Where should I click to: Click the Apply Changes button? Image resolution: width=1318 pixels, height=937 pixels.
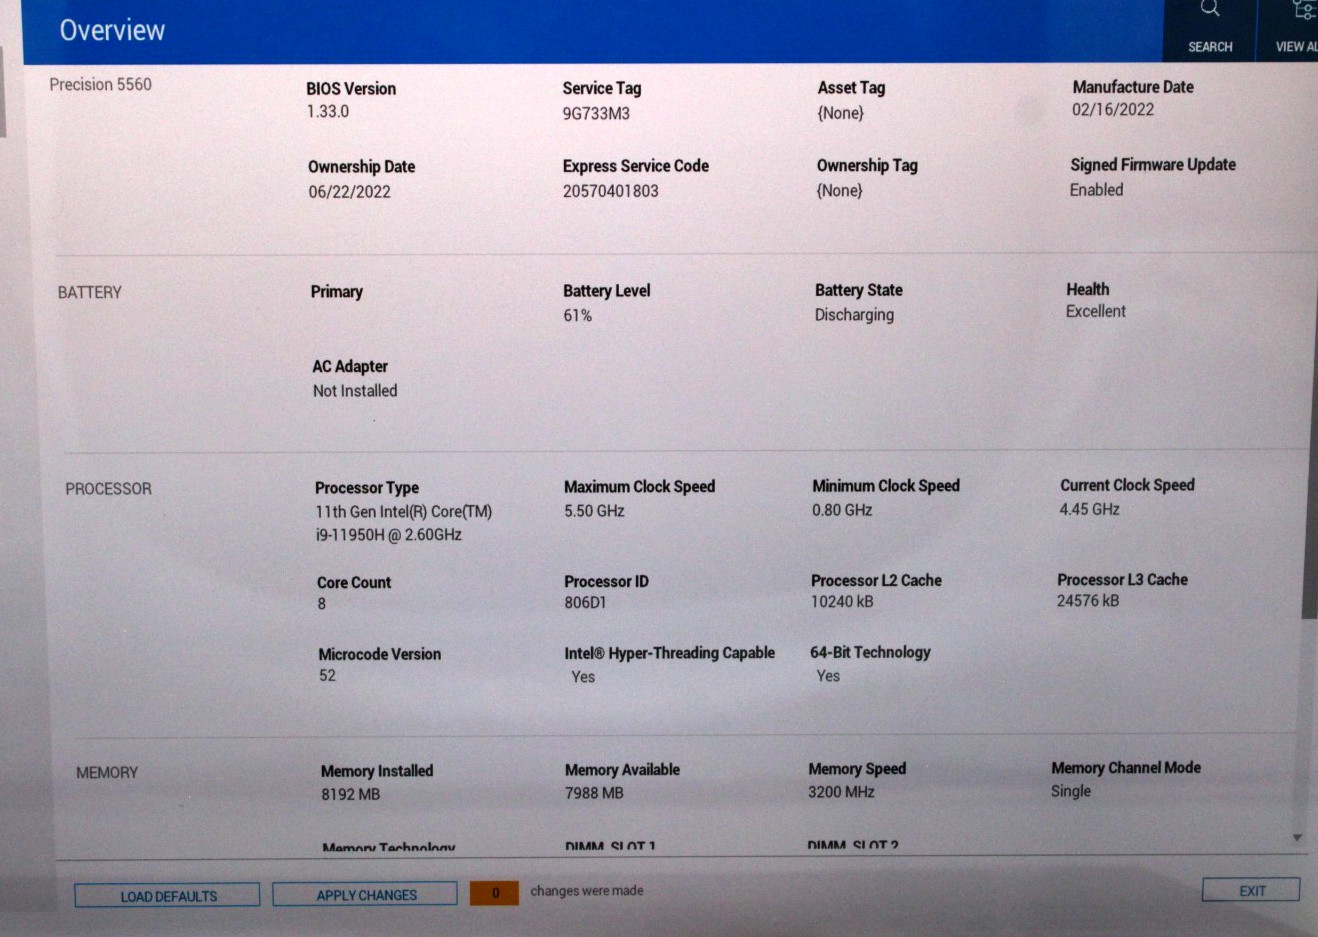(x=366, y=895)
